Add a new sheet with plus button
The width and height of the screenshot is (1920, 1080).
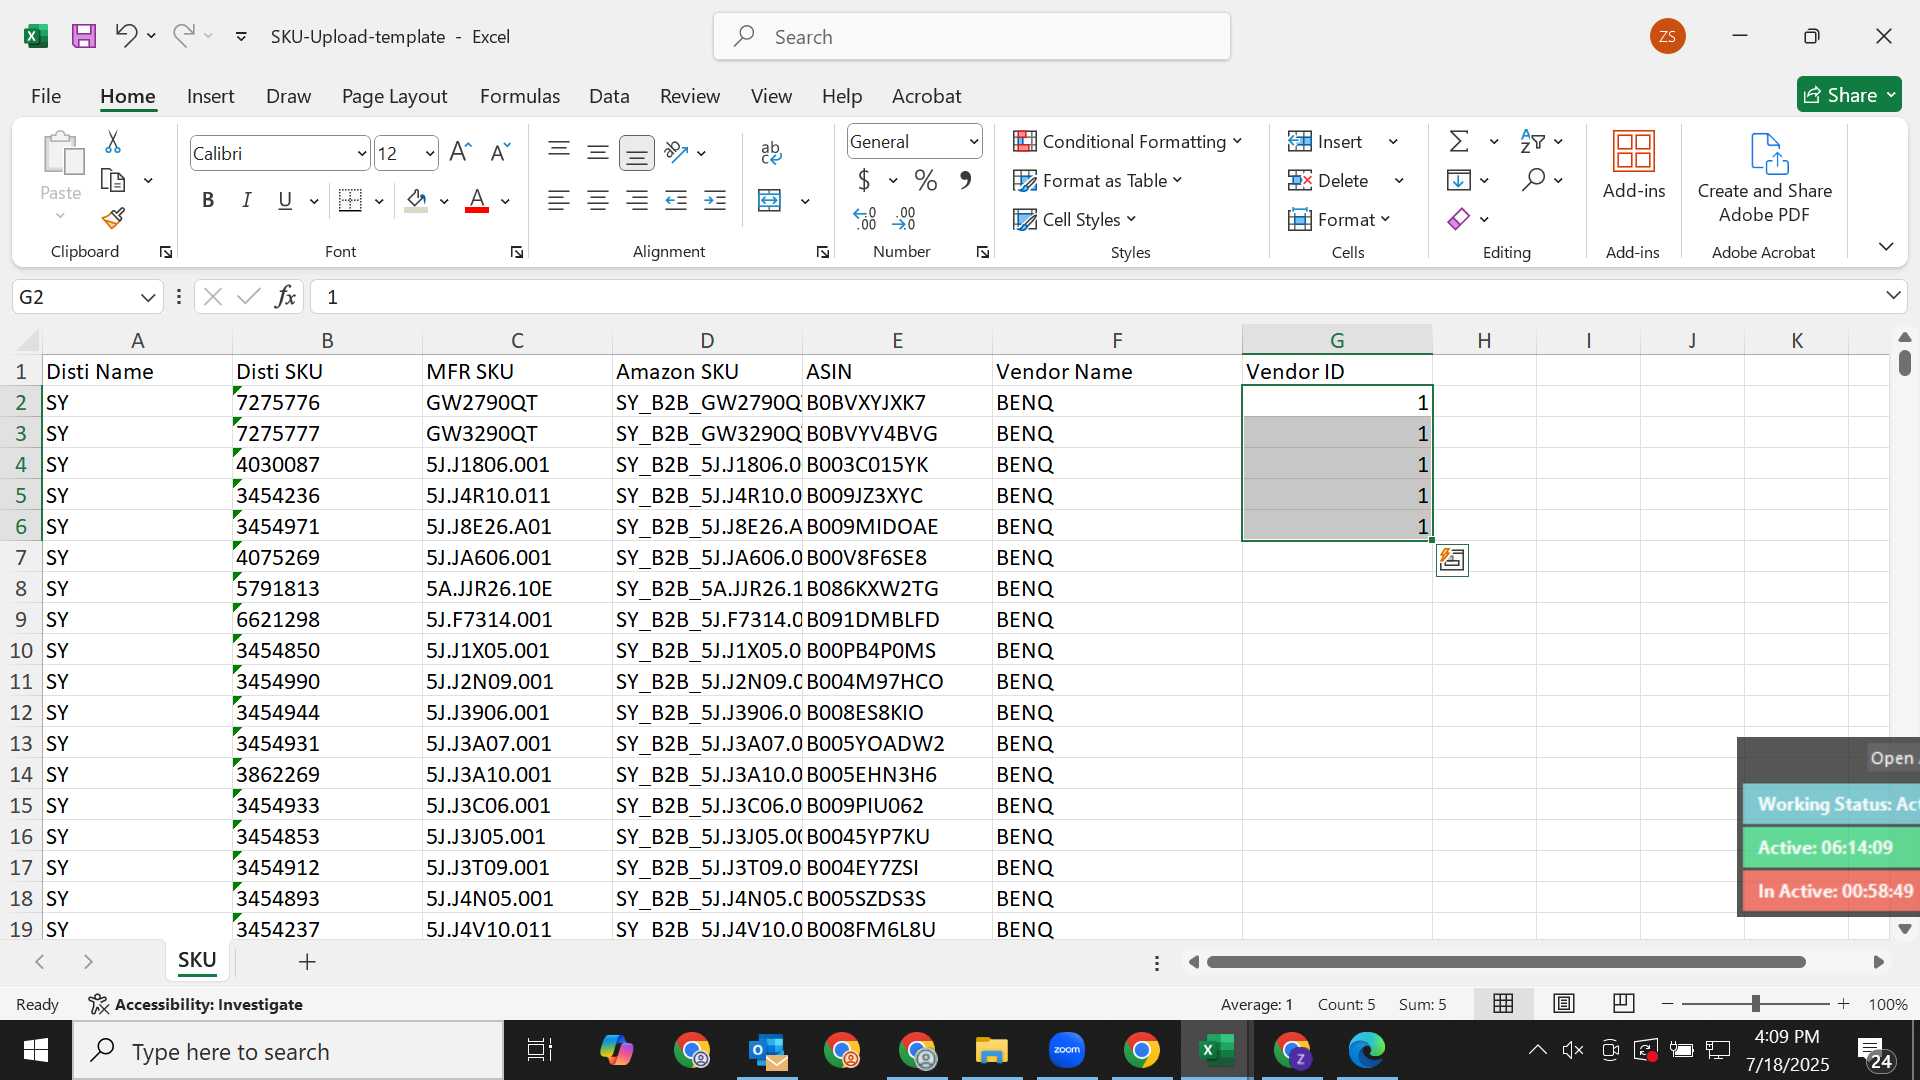pyautogui.click(x=307, y=961)
